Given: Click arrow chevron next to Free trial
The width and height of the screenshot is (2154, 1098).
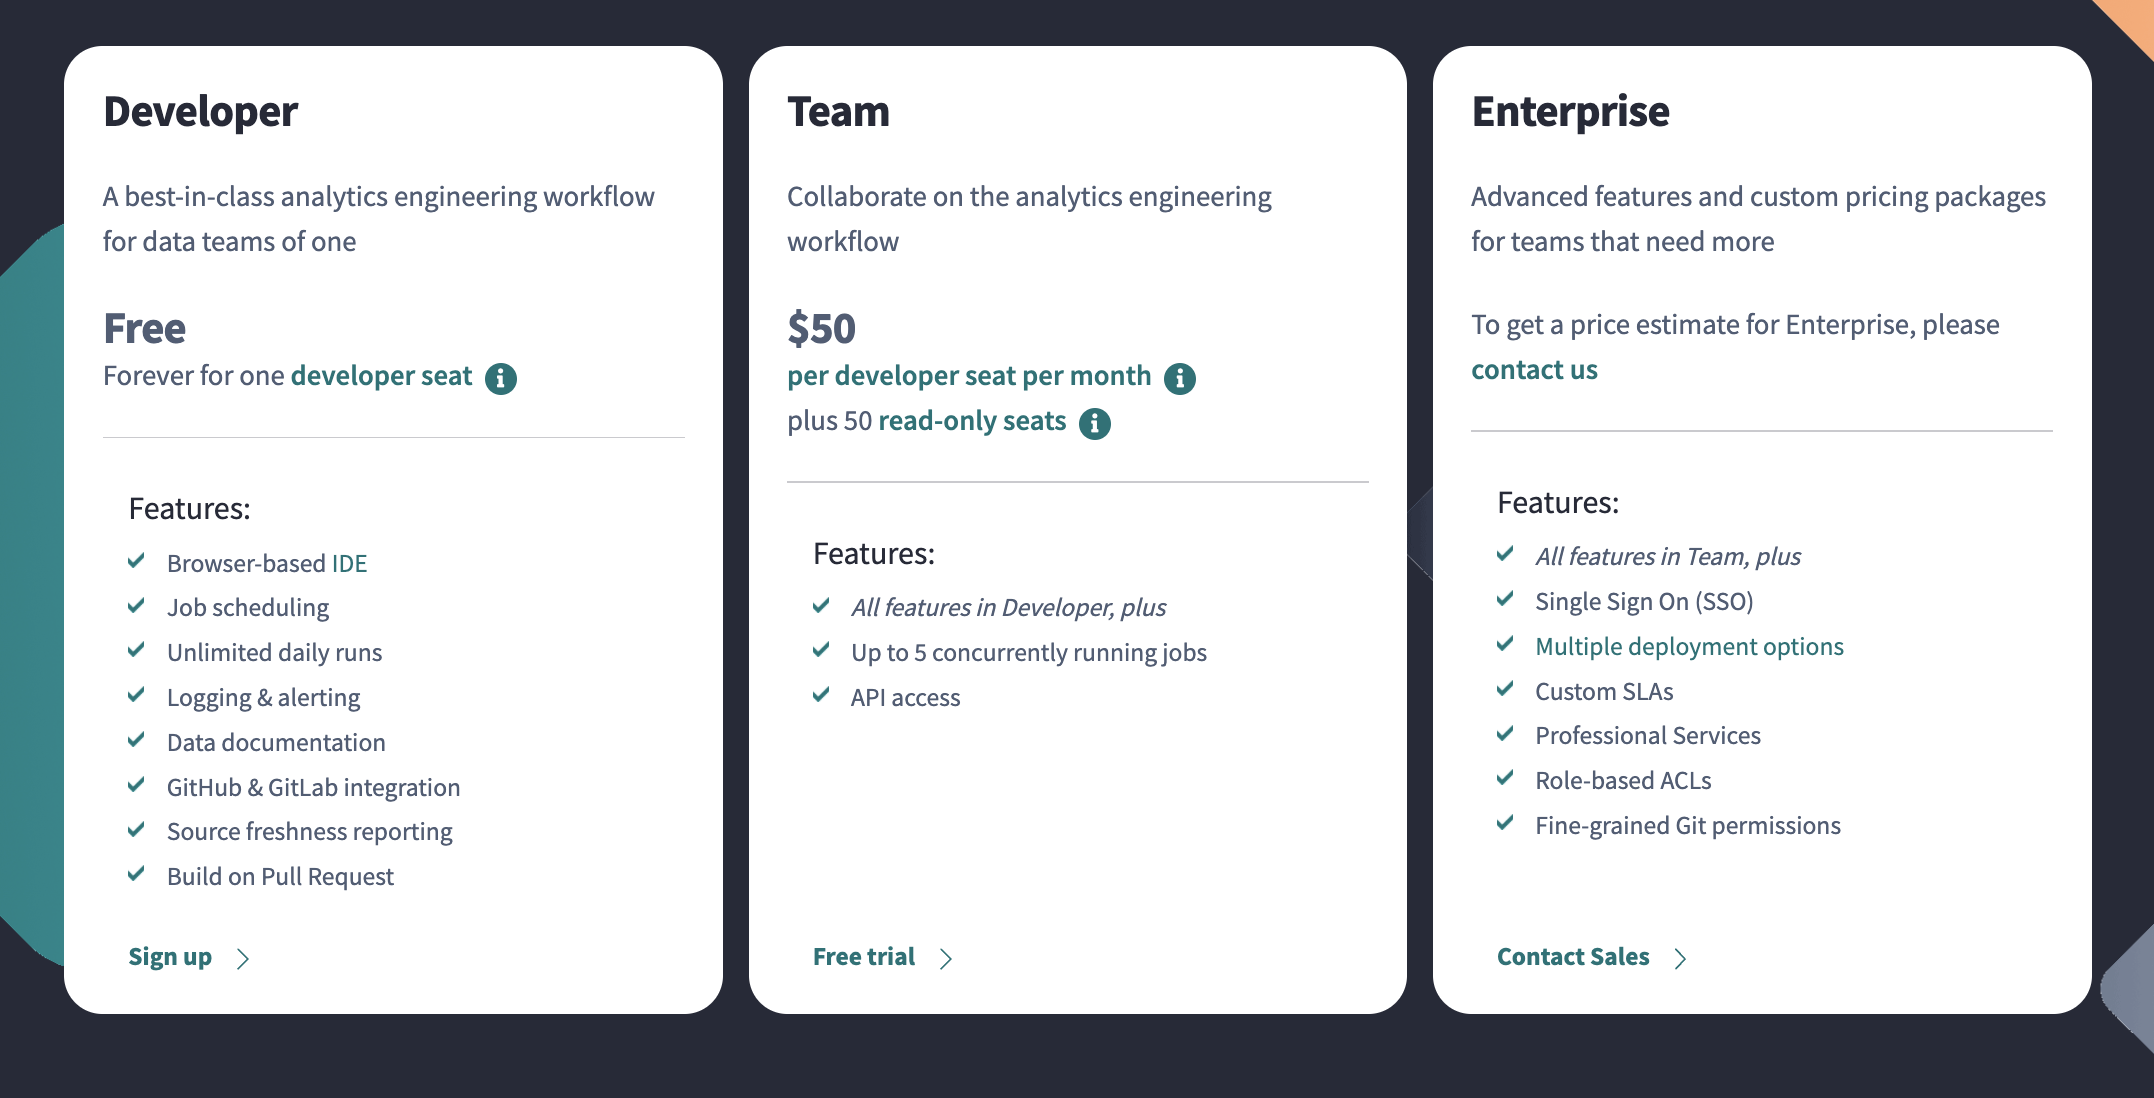Looking at the screenshot, I should [x=946, y=959].
